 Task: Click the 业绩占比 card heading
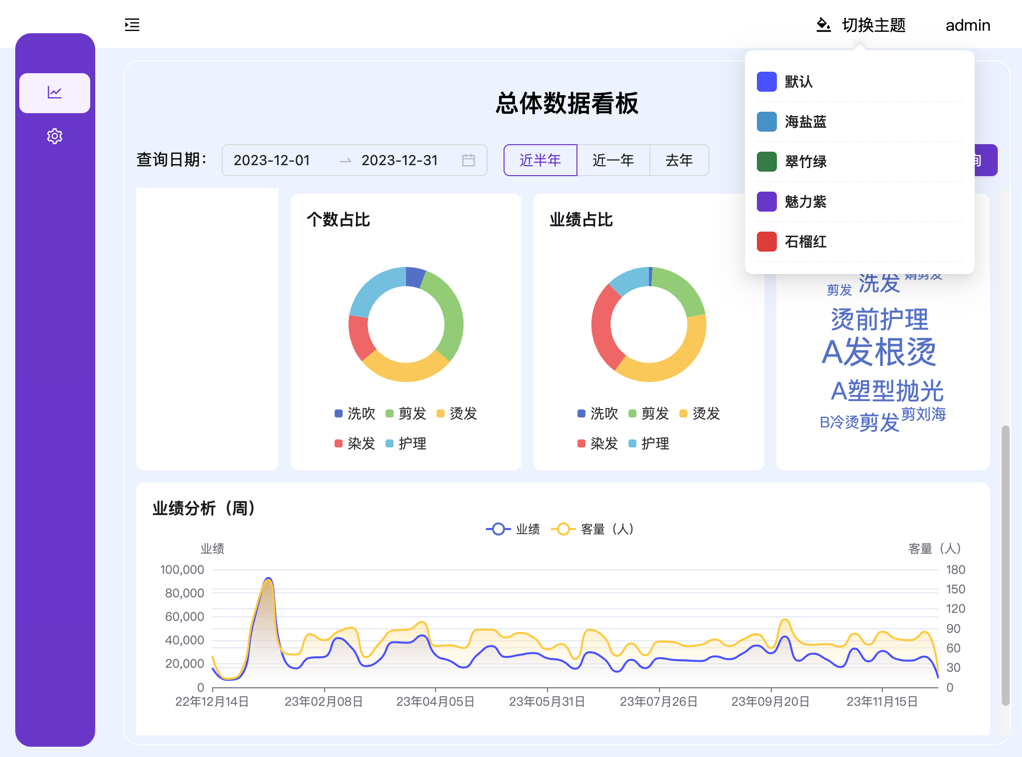coord(581,220)
